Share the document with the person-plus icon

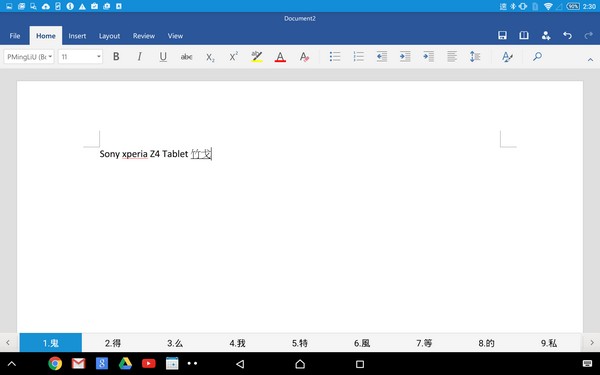click(x=546, y=36)
